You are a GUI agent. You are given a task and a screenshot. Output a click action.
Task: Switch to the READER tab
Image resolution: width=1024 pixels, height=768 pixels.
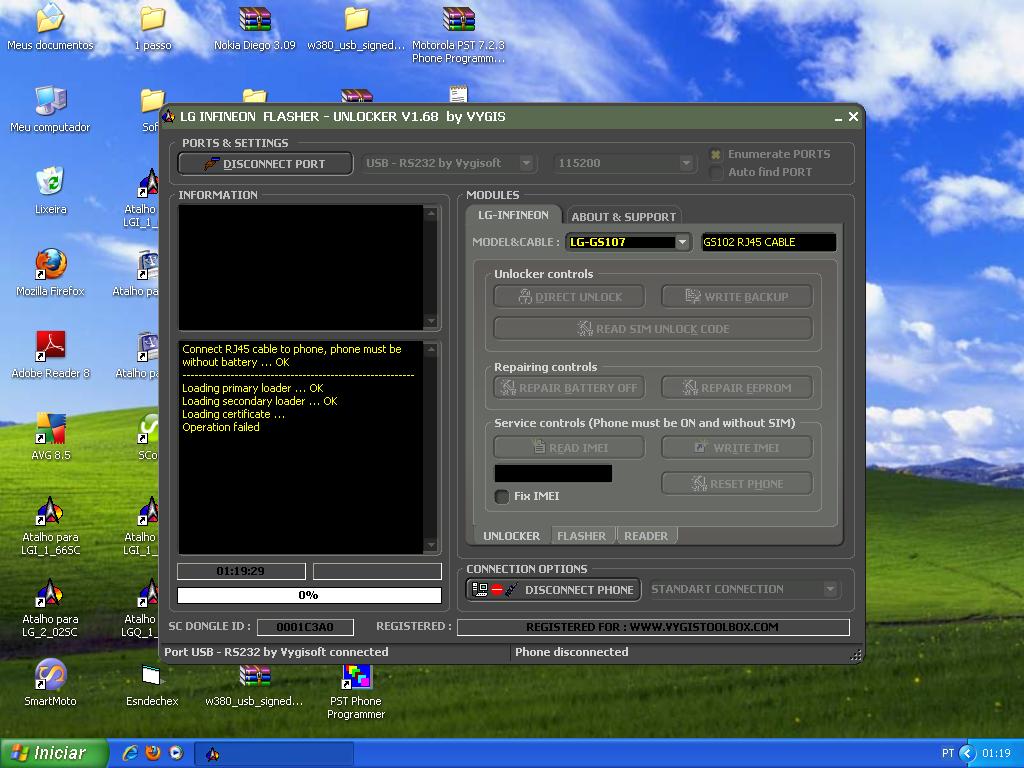646,536
